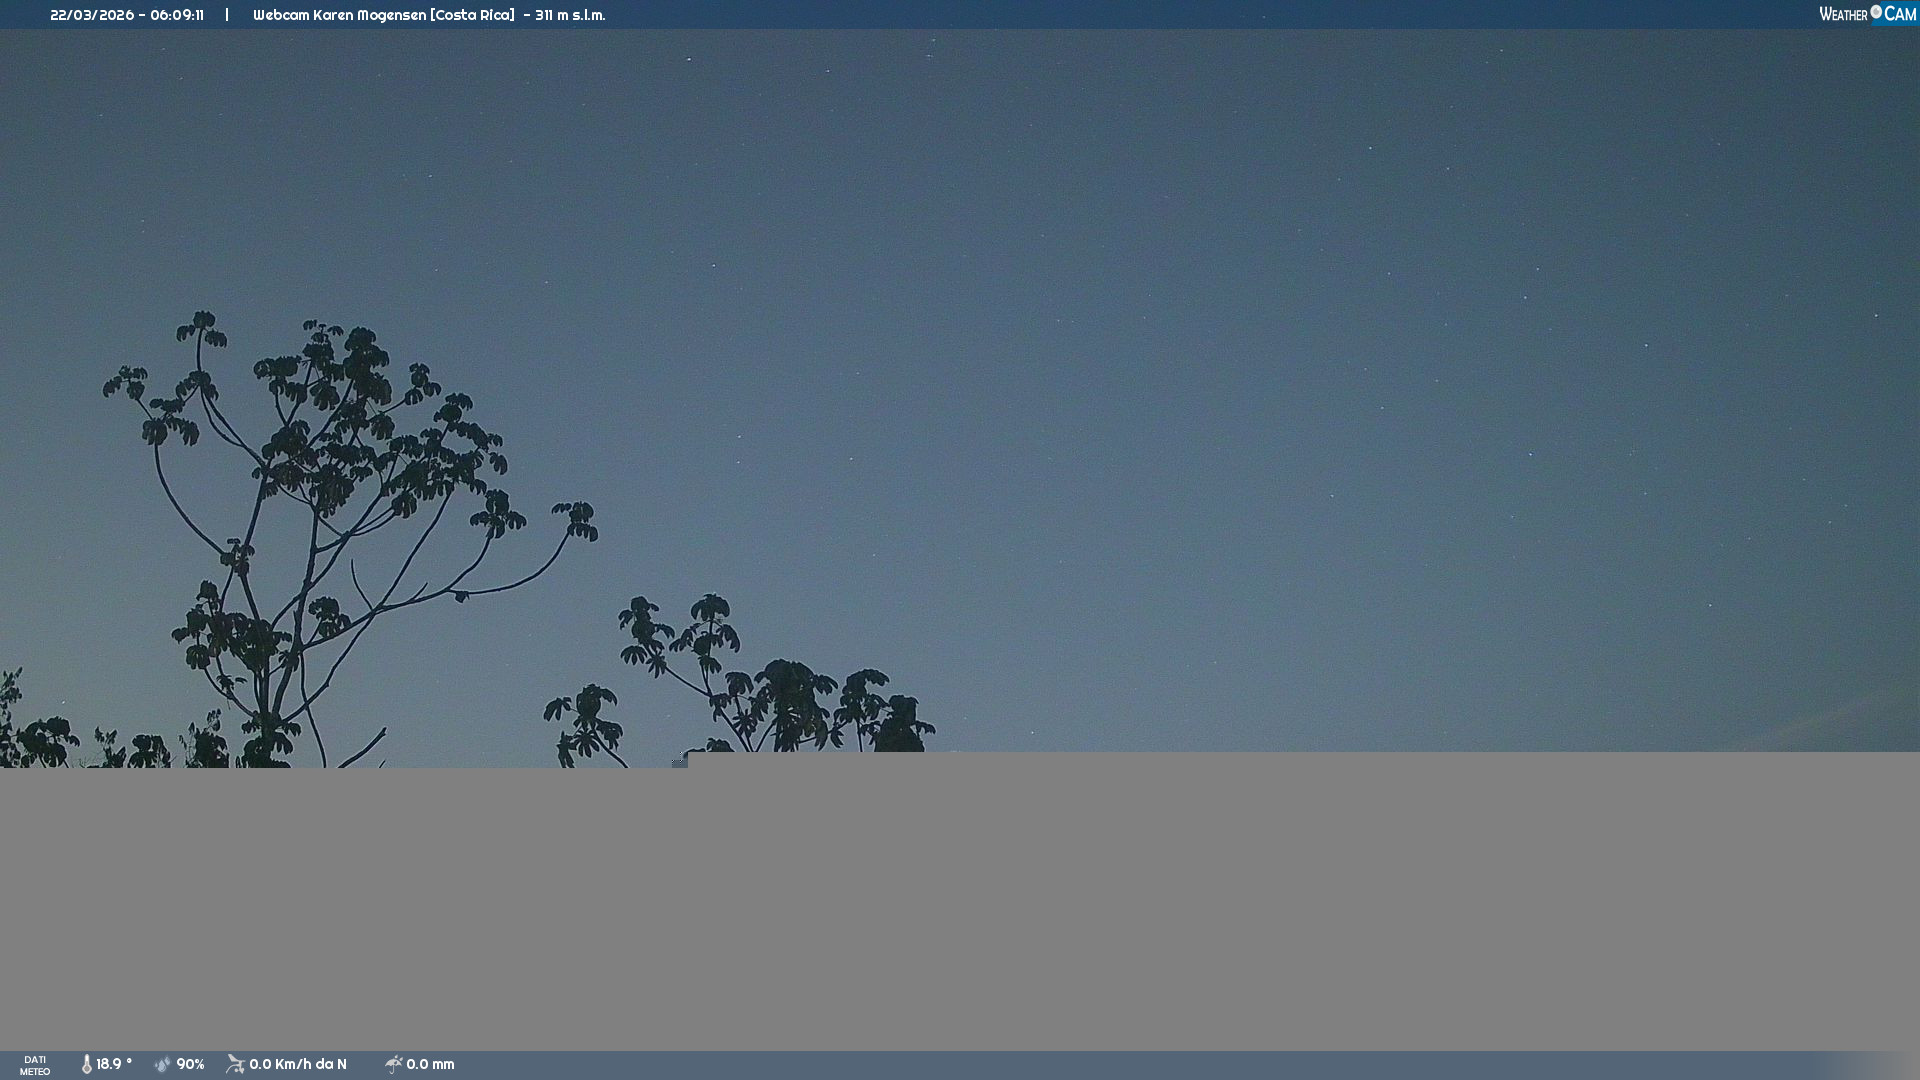This screenshot has height=1080, width=1920.
Task: Click the humidity water droplets icon
Action: point(163,1064)
